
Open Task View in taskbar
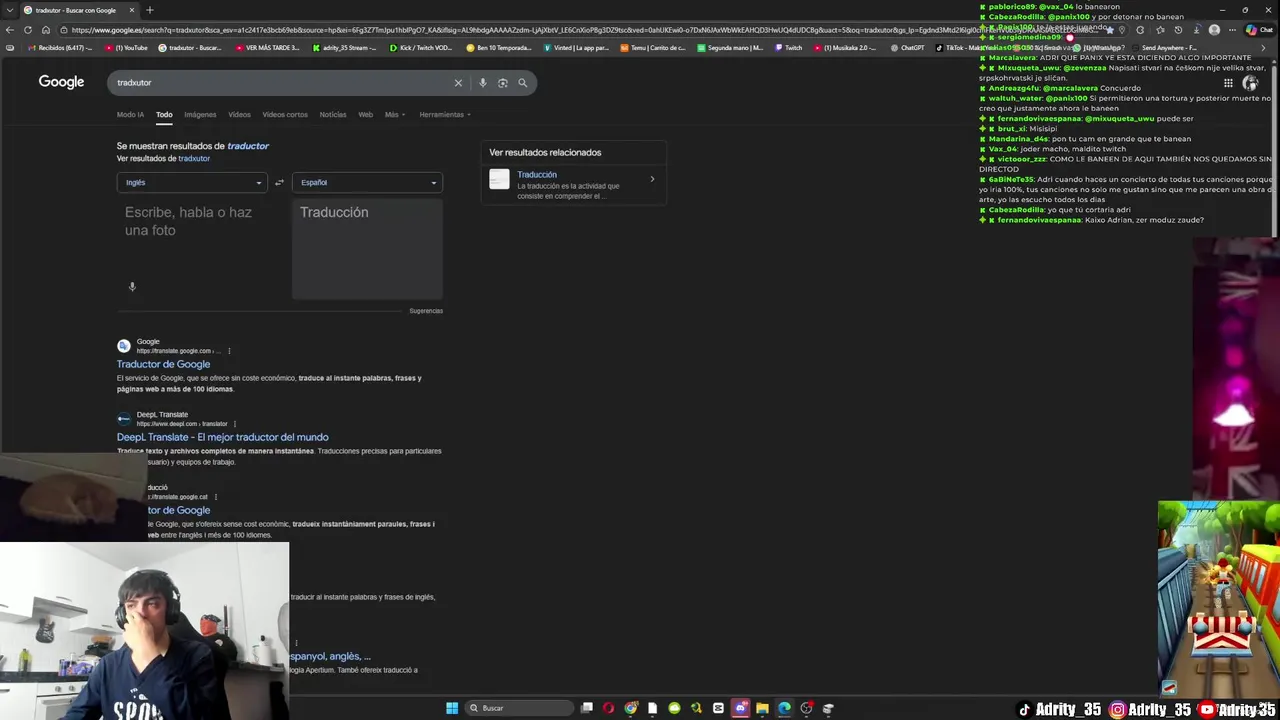[587, 708]
